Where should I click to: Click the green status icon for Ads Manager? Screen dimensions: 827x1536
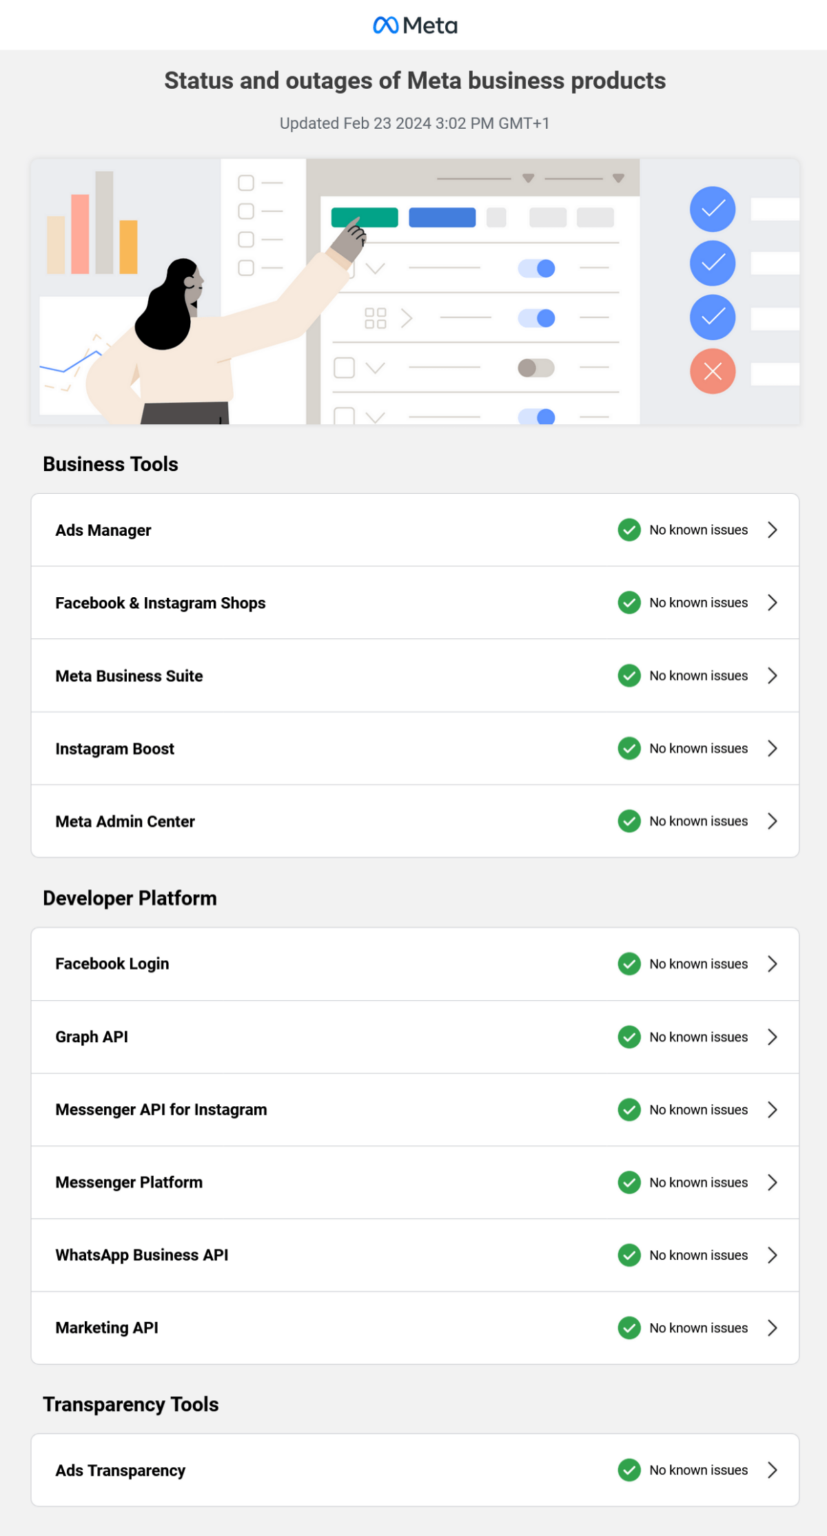click(629, 530)
